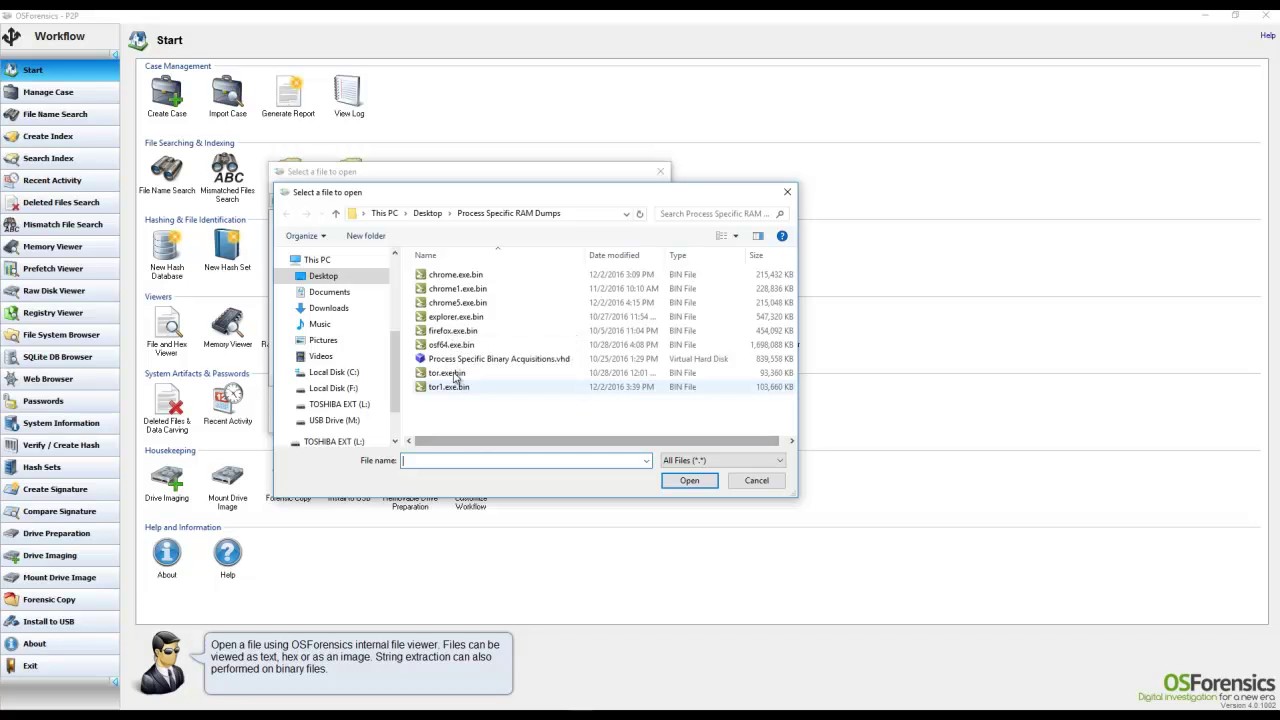Open the Create Case icon in Case Management

(167, 96)
